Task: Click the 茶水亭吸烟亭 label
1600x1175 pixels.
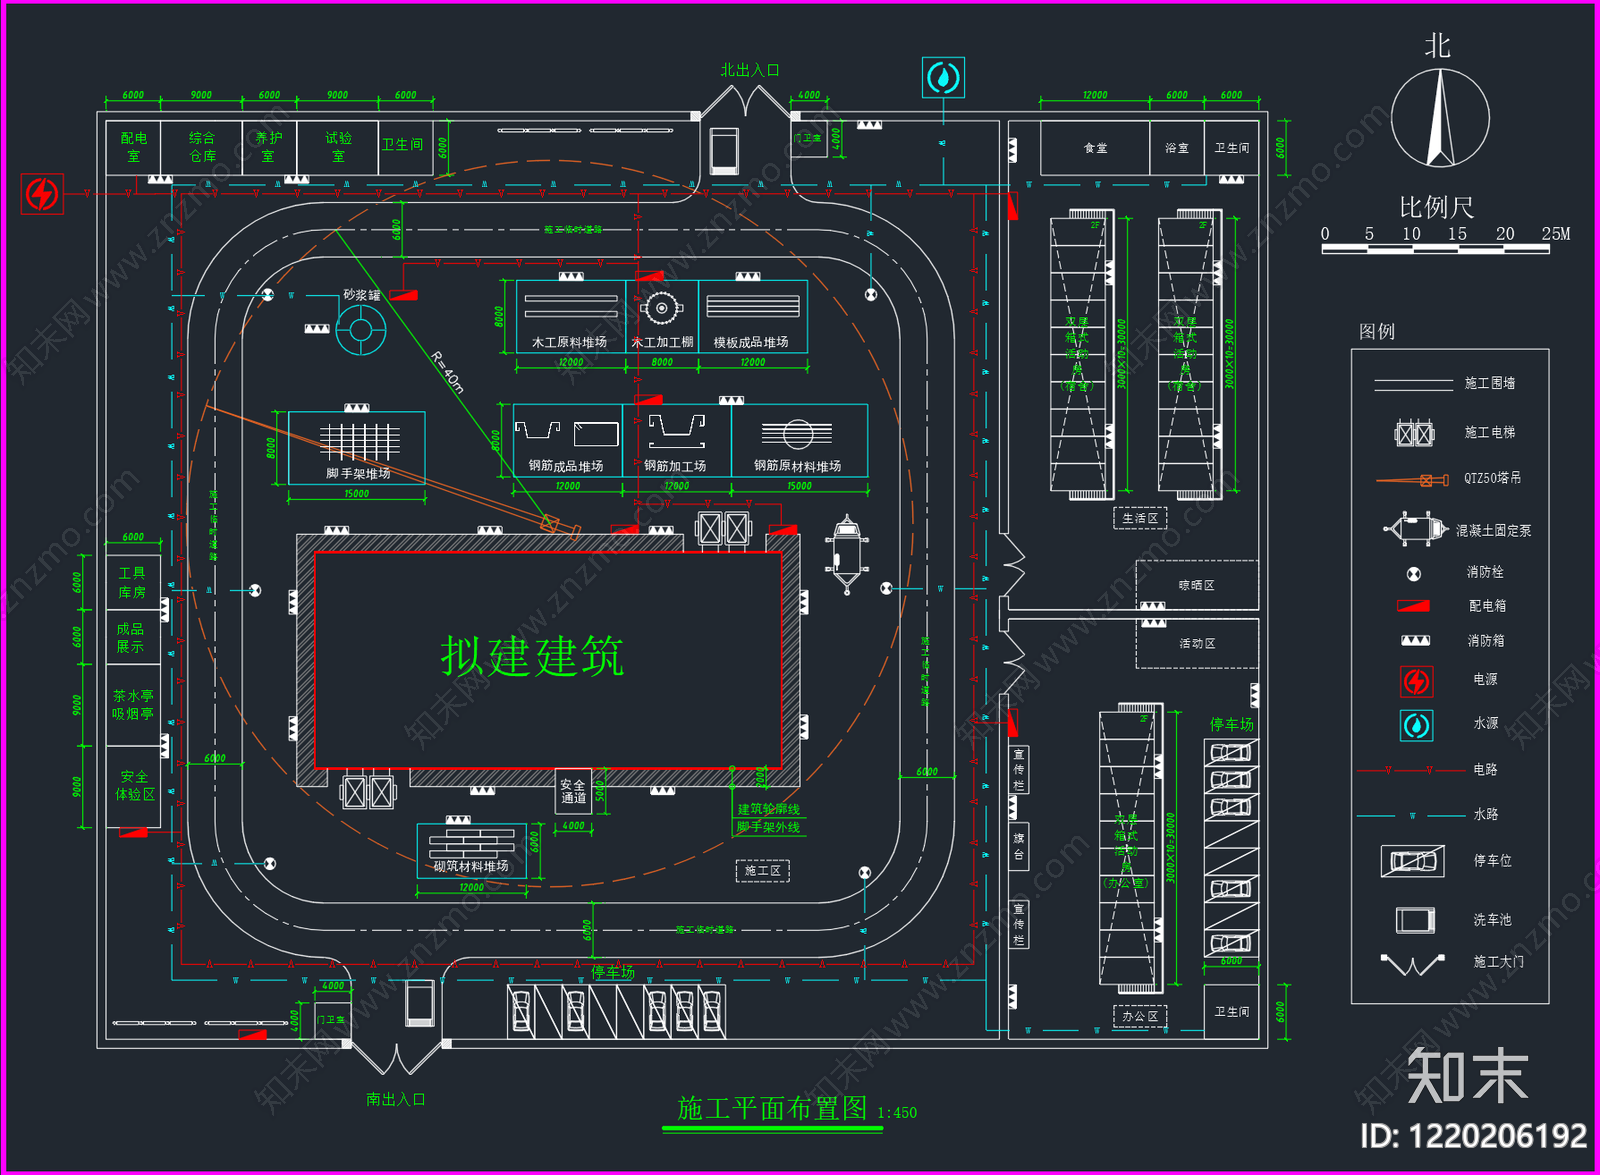Action: coord(133,704)
